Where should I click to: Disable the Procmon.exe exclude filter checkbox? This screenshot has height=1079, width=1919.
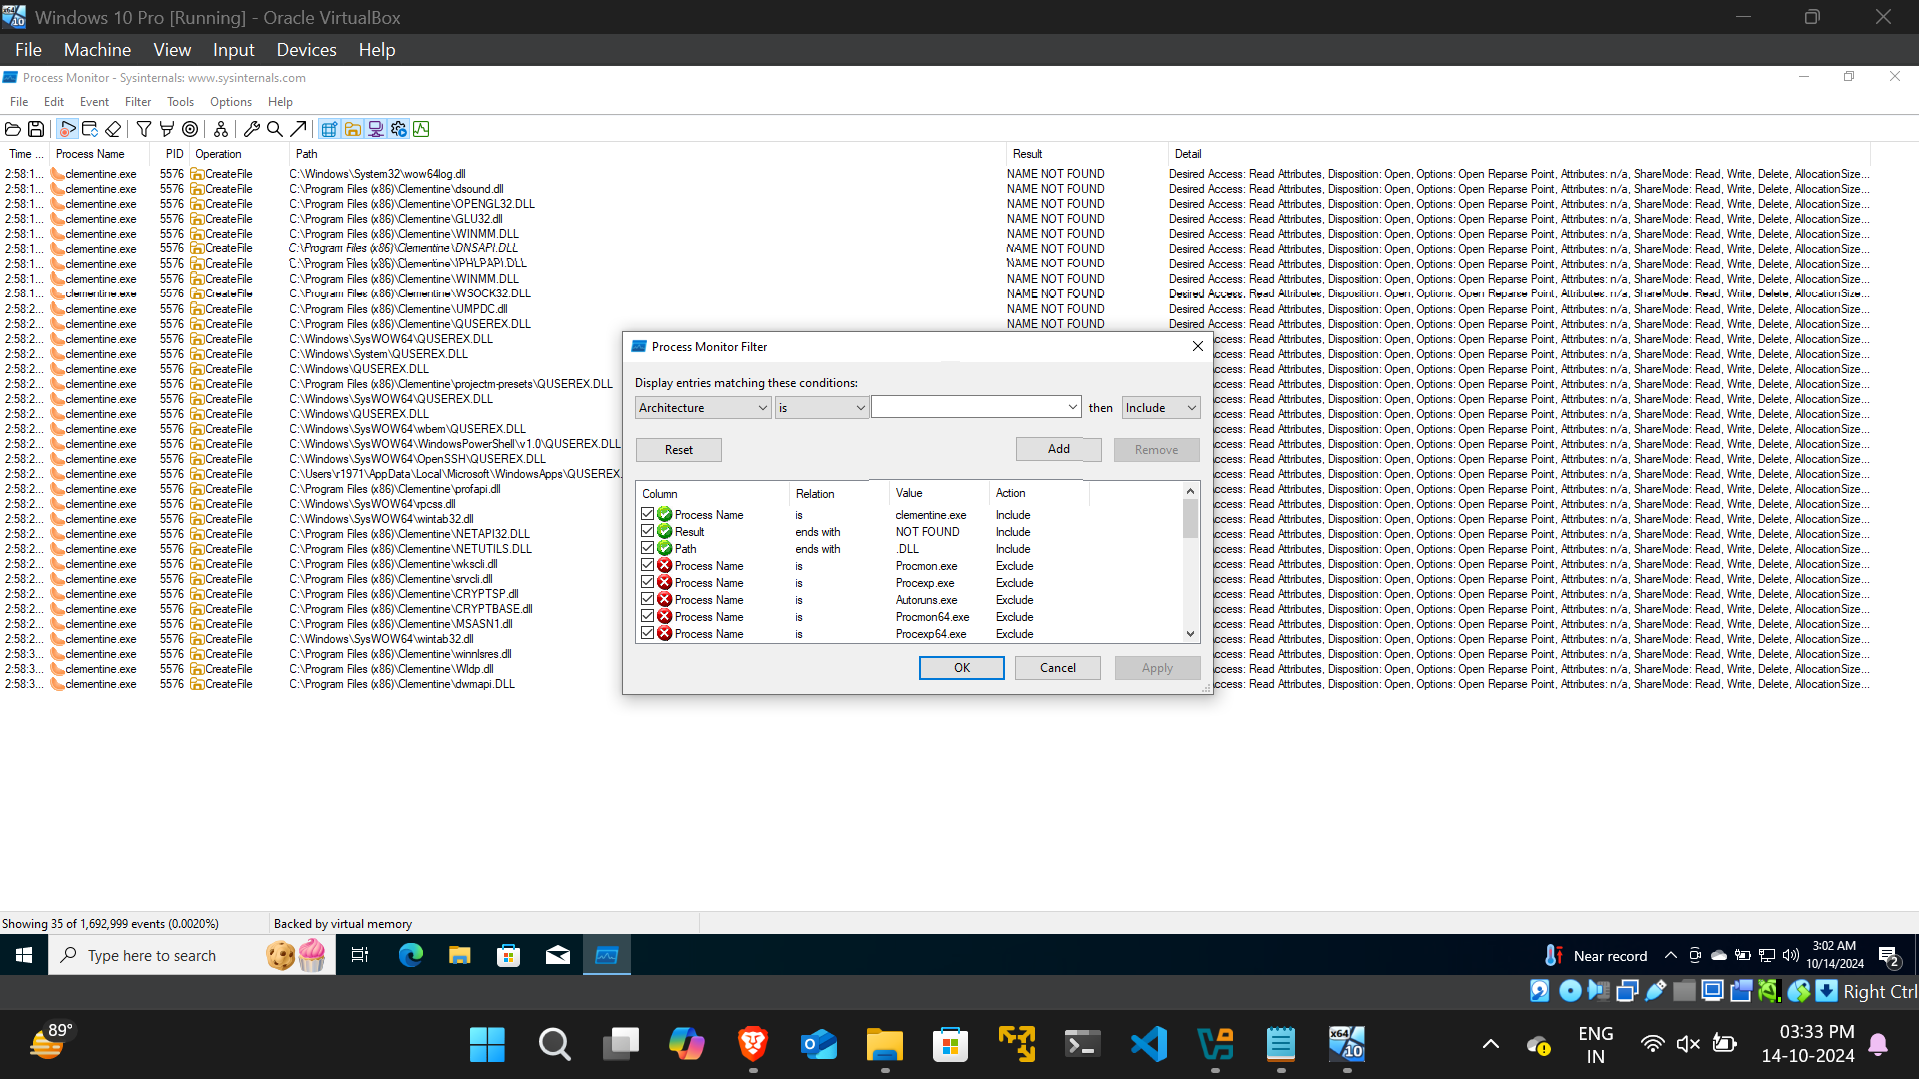click(648, 565)
